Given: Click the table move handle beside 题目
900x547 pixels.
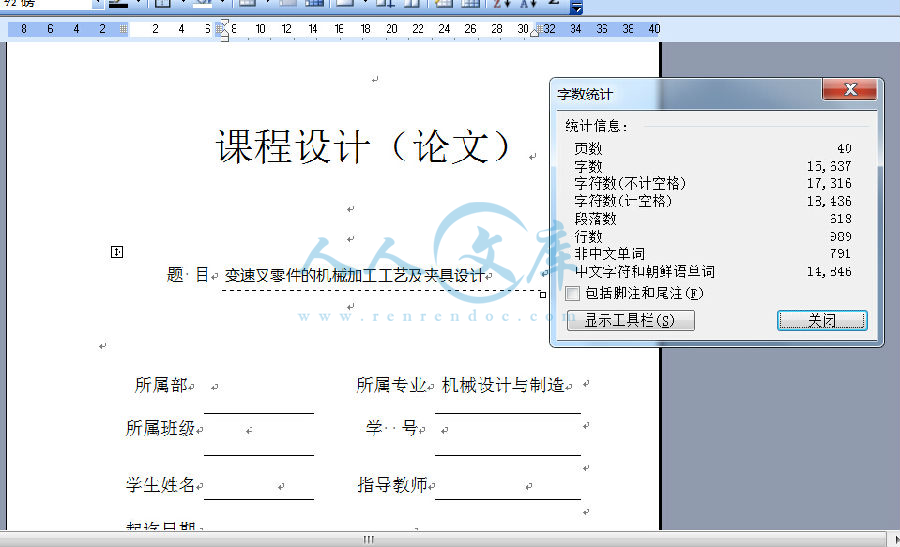Looking at the screenshot, I should pyautogui.click(x=117, y=251).
